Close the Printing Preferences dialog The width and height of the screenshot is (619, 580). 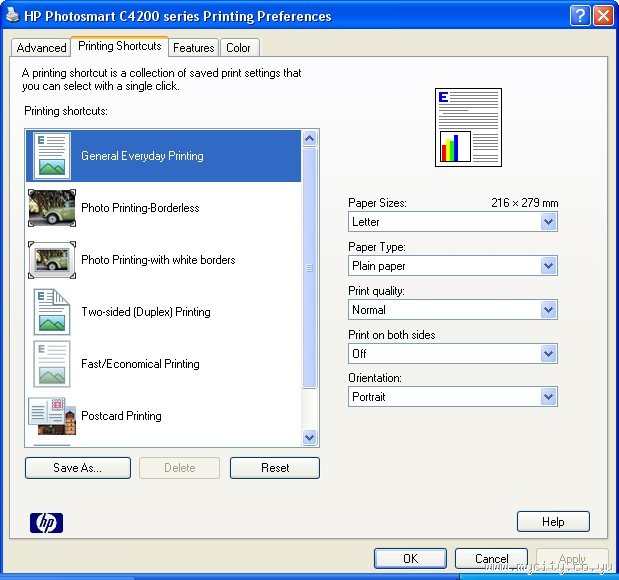coord(603,16)
